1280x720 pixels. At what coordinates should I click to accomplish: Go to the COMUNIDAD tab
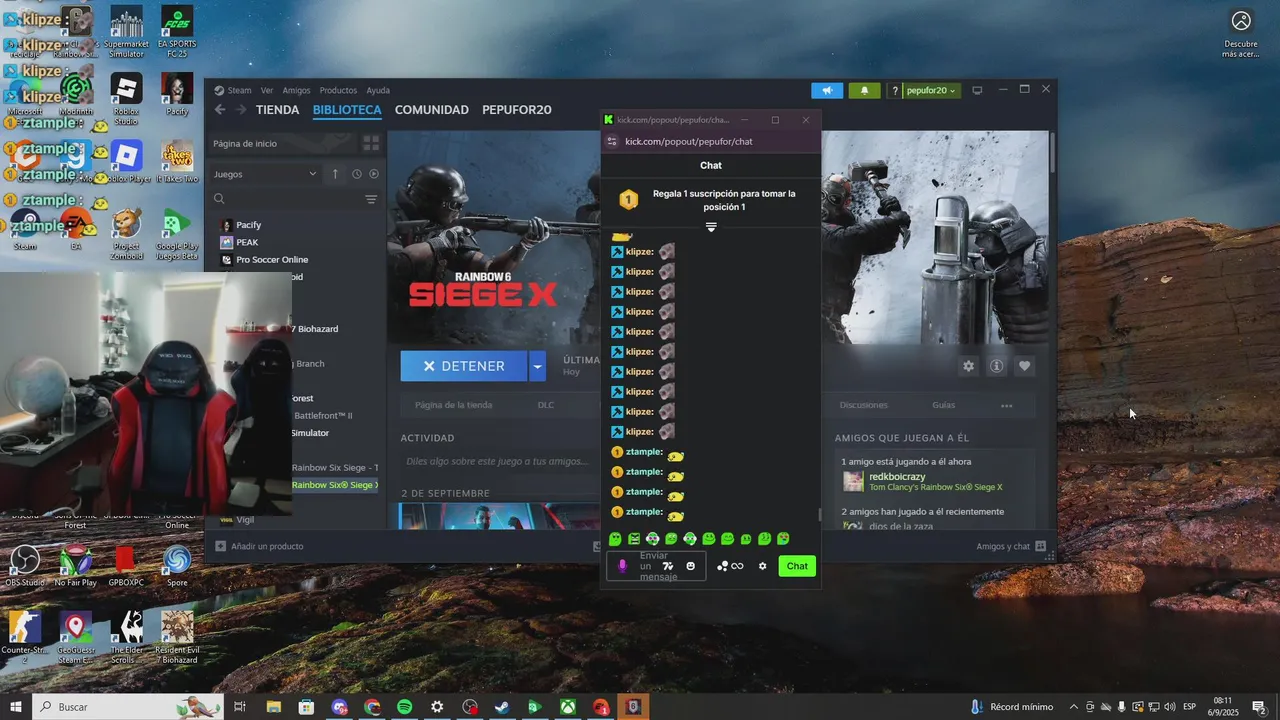tap(432, 110)
